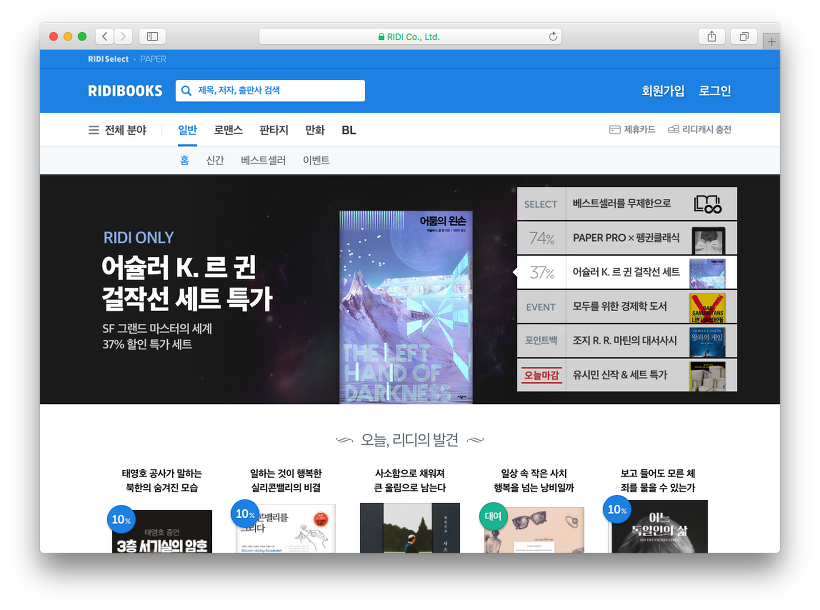Click the book infinity icon on the SELECT banner
This screenshot has height=610, width=820.
(x=708, y=204)
